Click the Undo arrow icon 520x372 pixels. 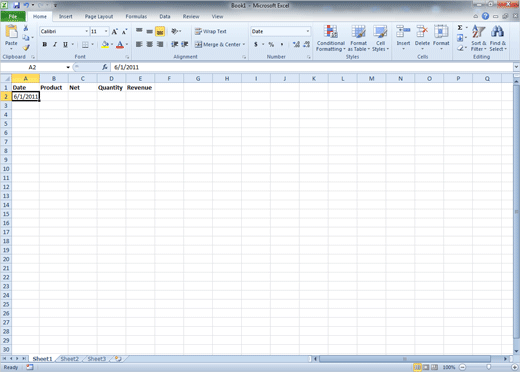tap(26, 6)
